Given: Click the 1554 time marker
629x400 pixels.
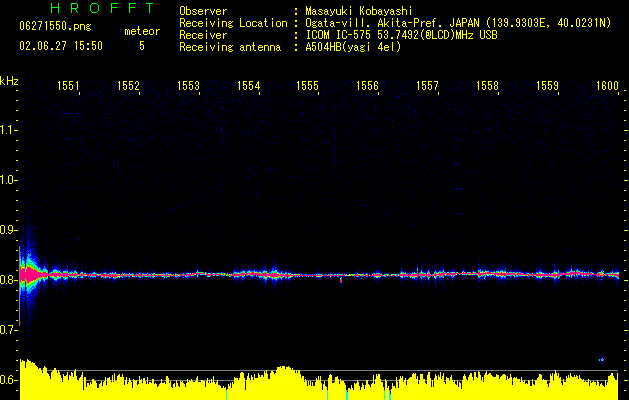Looking at the screenshot, I should (x=248, y=86).
